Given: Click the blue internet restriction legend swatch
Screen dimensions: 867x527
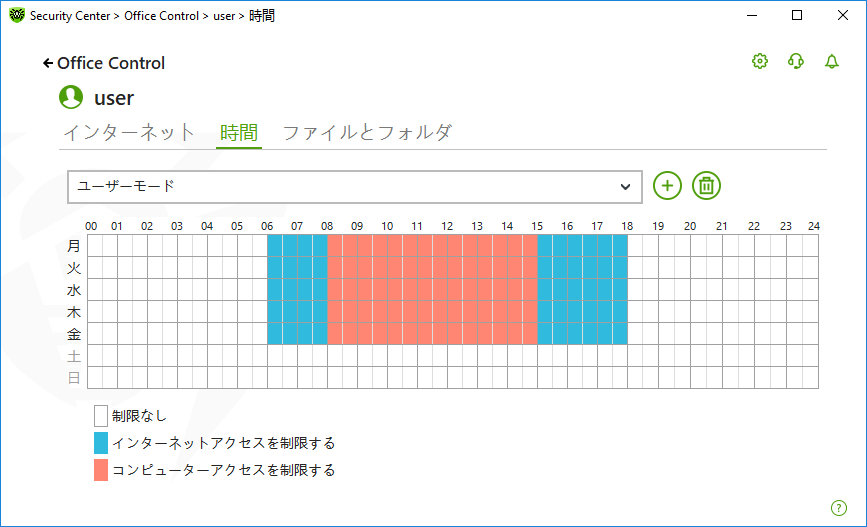Looking at the screenshot, I should (101, 443).
